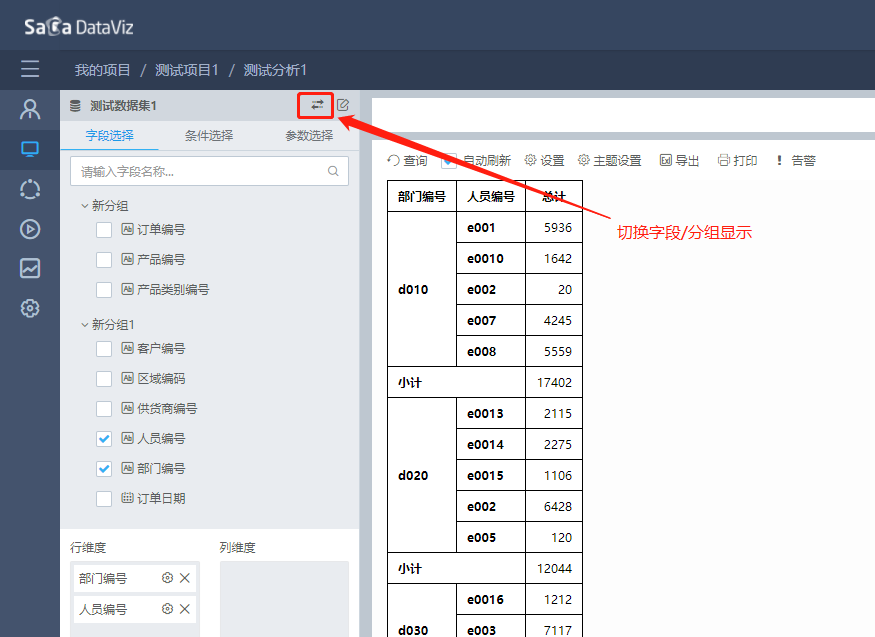Check the 订单日期 field
This screenshot has width=875, height=637.
(104, 499)
